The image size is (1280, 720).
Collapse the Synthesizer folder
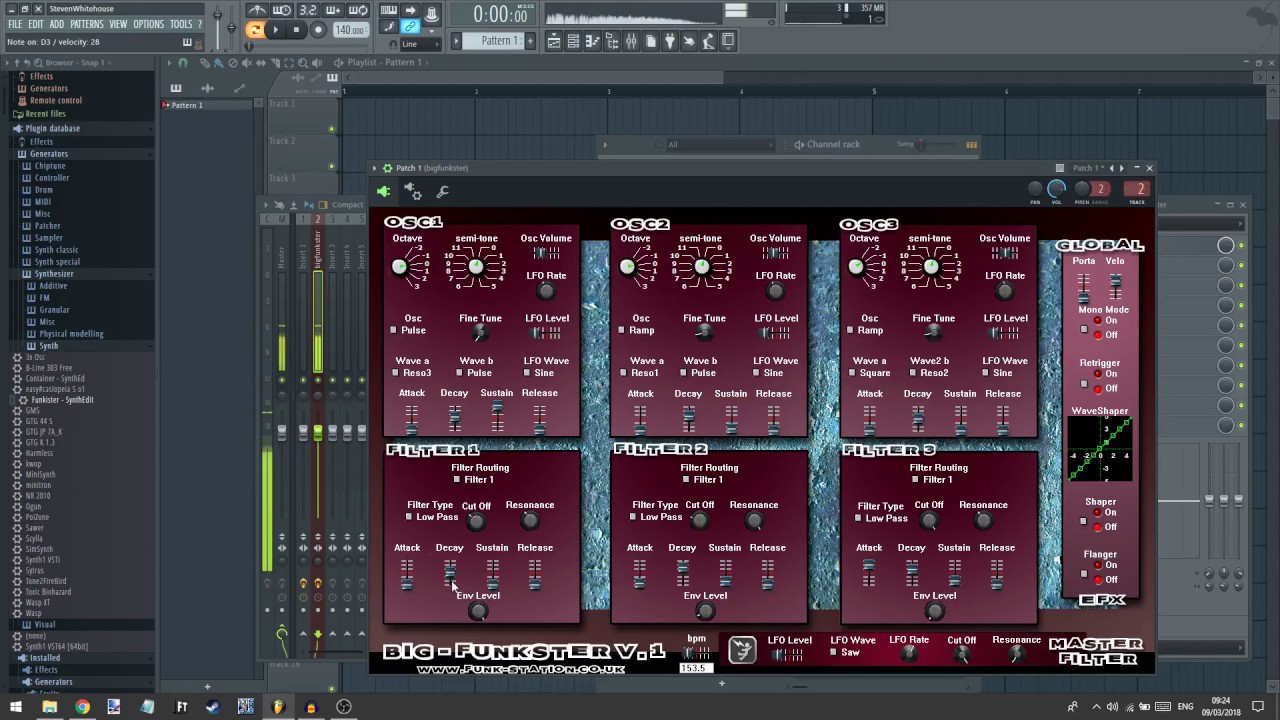tap(53, 274)
